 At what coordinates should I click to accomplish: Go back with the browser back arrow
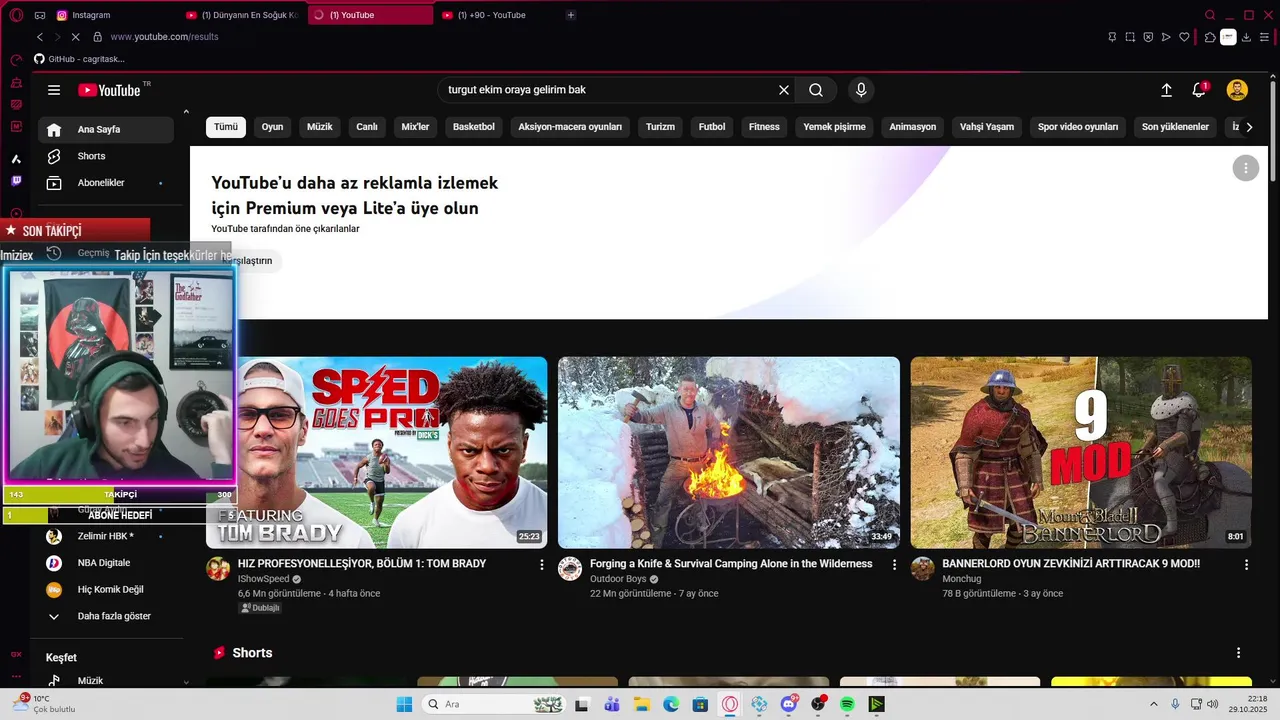[x=40, y=37]
